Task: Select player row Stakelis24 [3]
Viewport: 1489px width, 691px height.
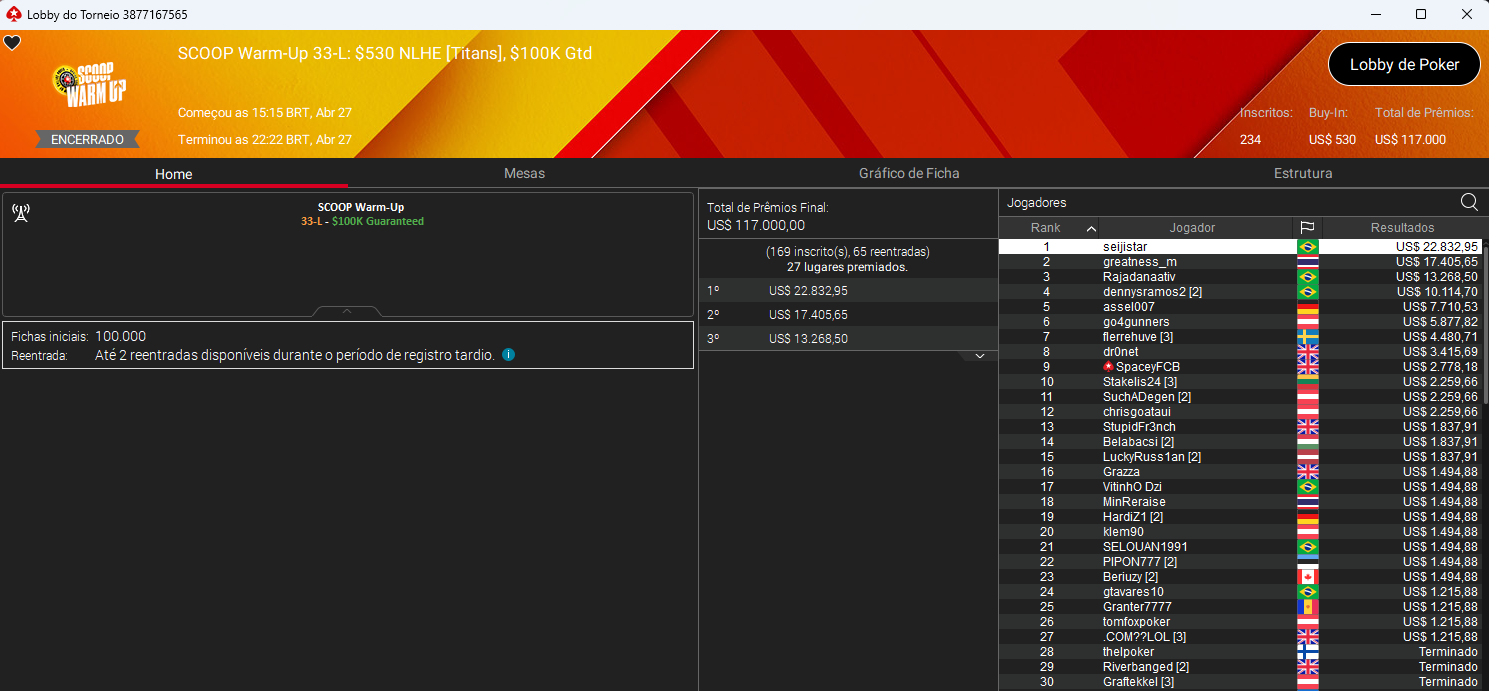Action: point(1240,382)
